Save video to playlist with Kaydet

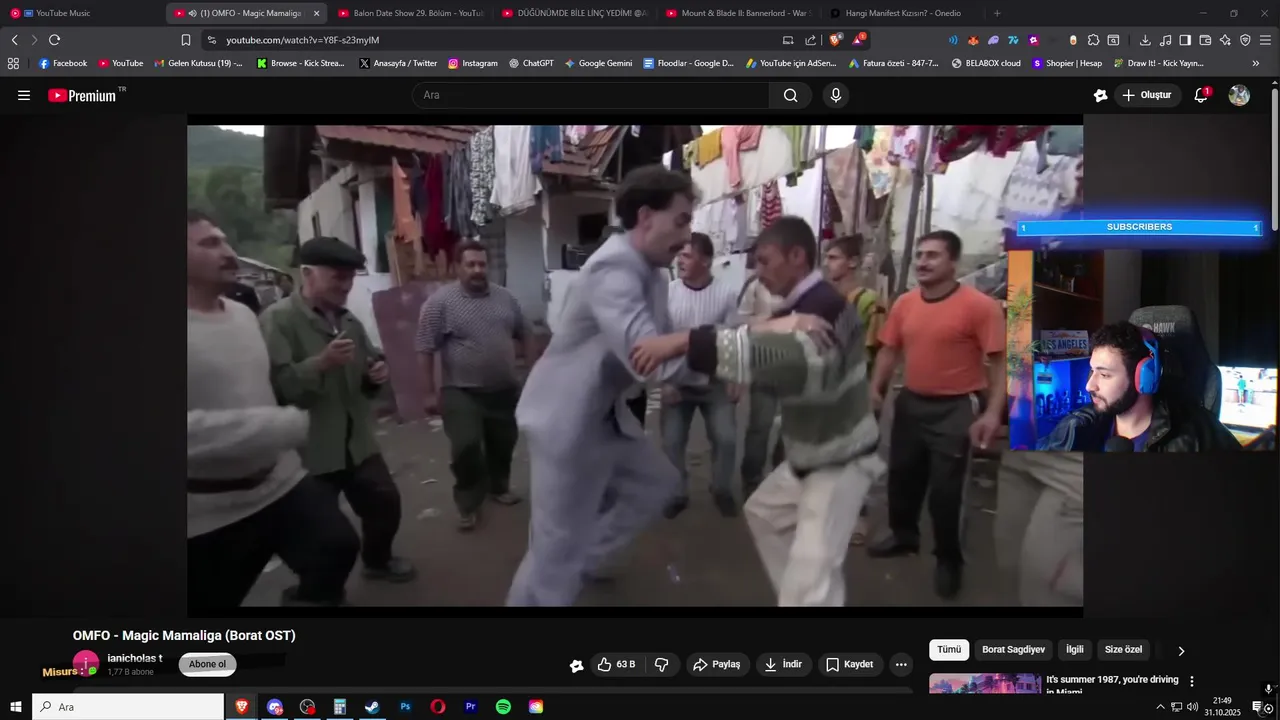tap(849, 664)
